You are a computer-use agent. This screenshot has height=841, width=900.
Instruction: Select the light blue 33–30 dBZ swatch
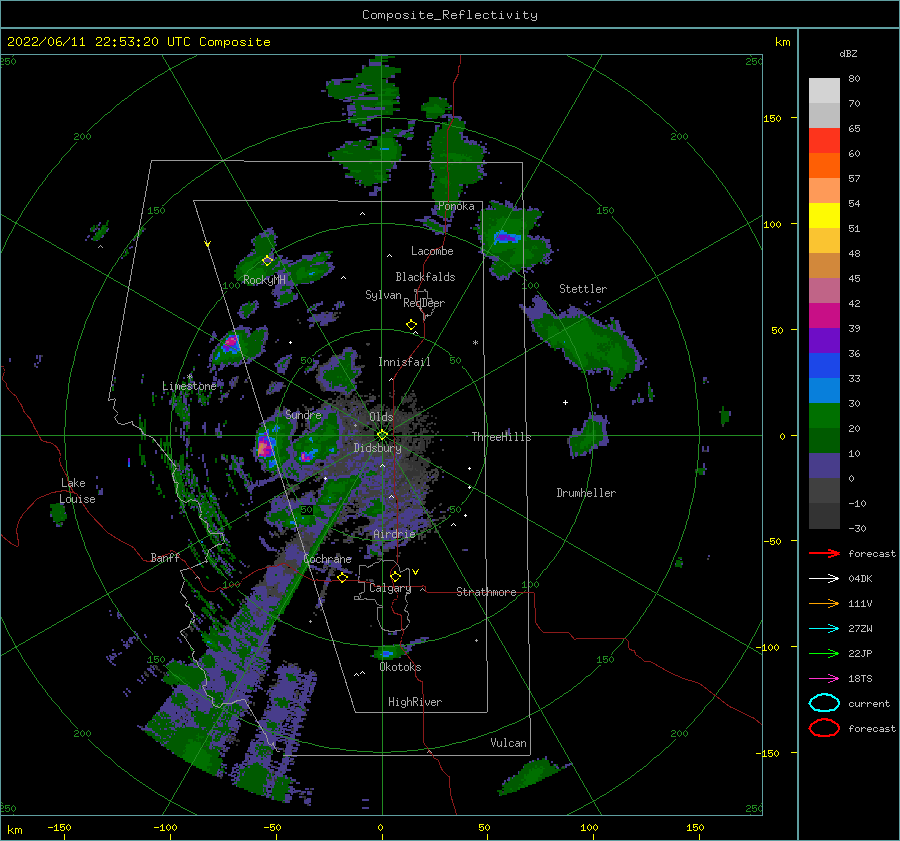824,391
